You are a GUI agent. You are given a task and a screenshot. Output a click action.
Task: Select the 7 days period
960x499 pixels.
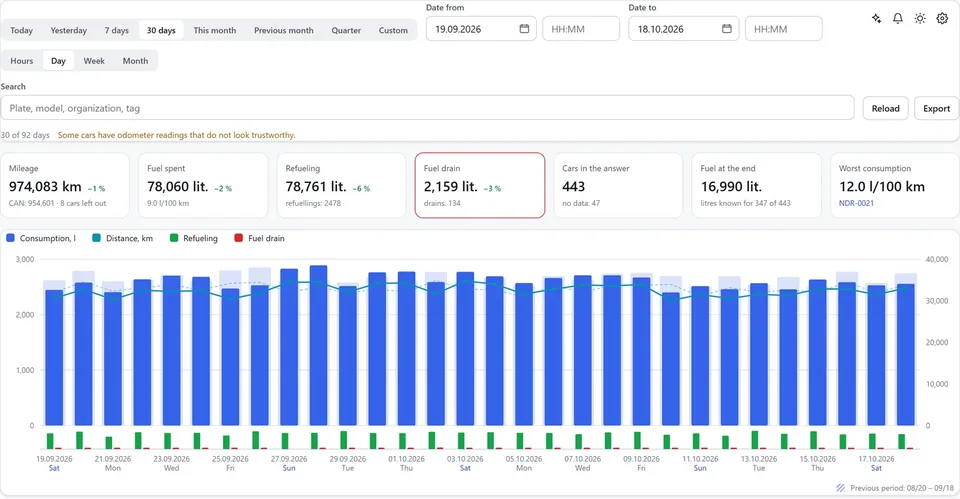116,30
